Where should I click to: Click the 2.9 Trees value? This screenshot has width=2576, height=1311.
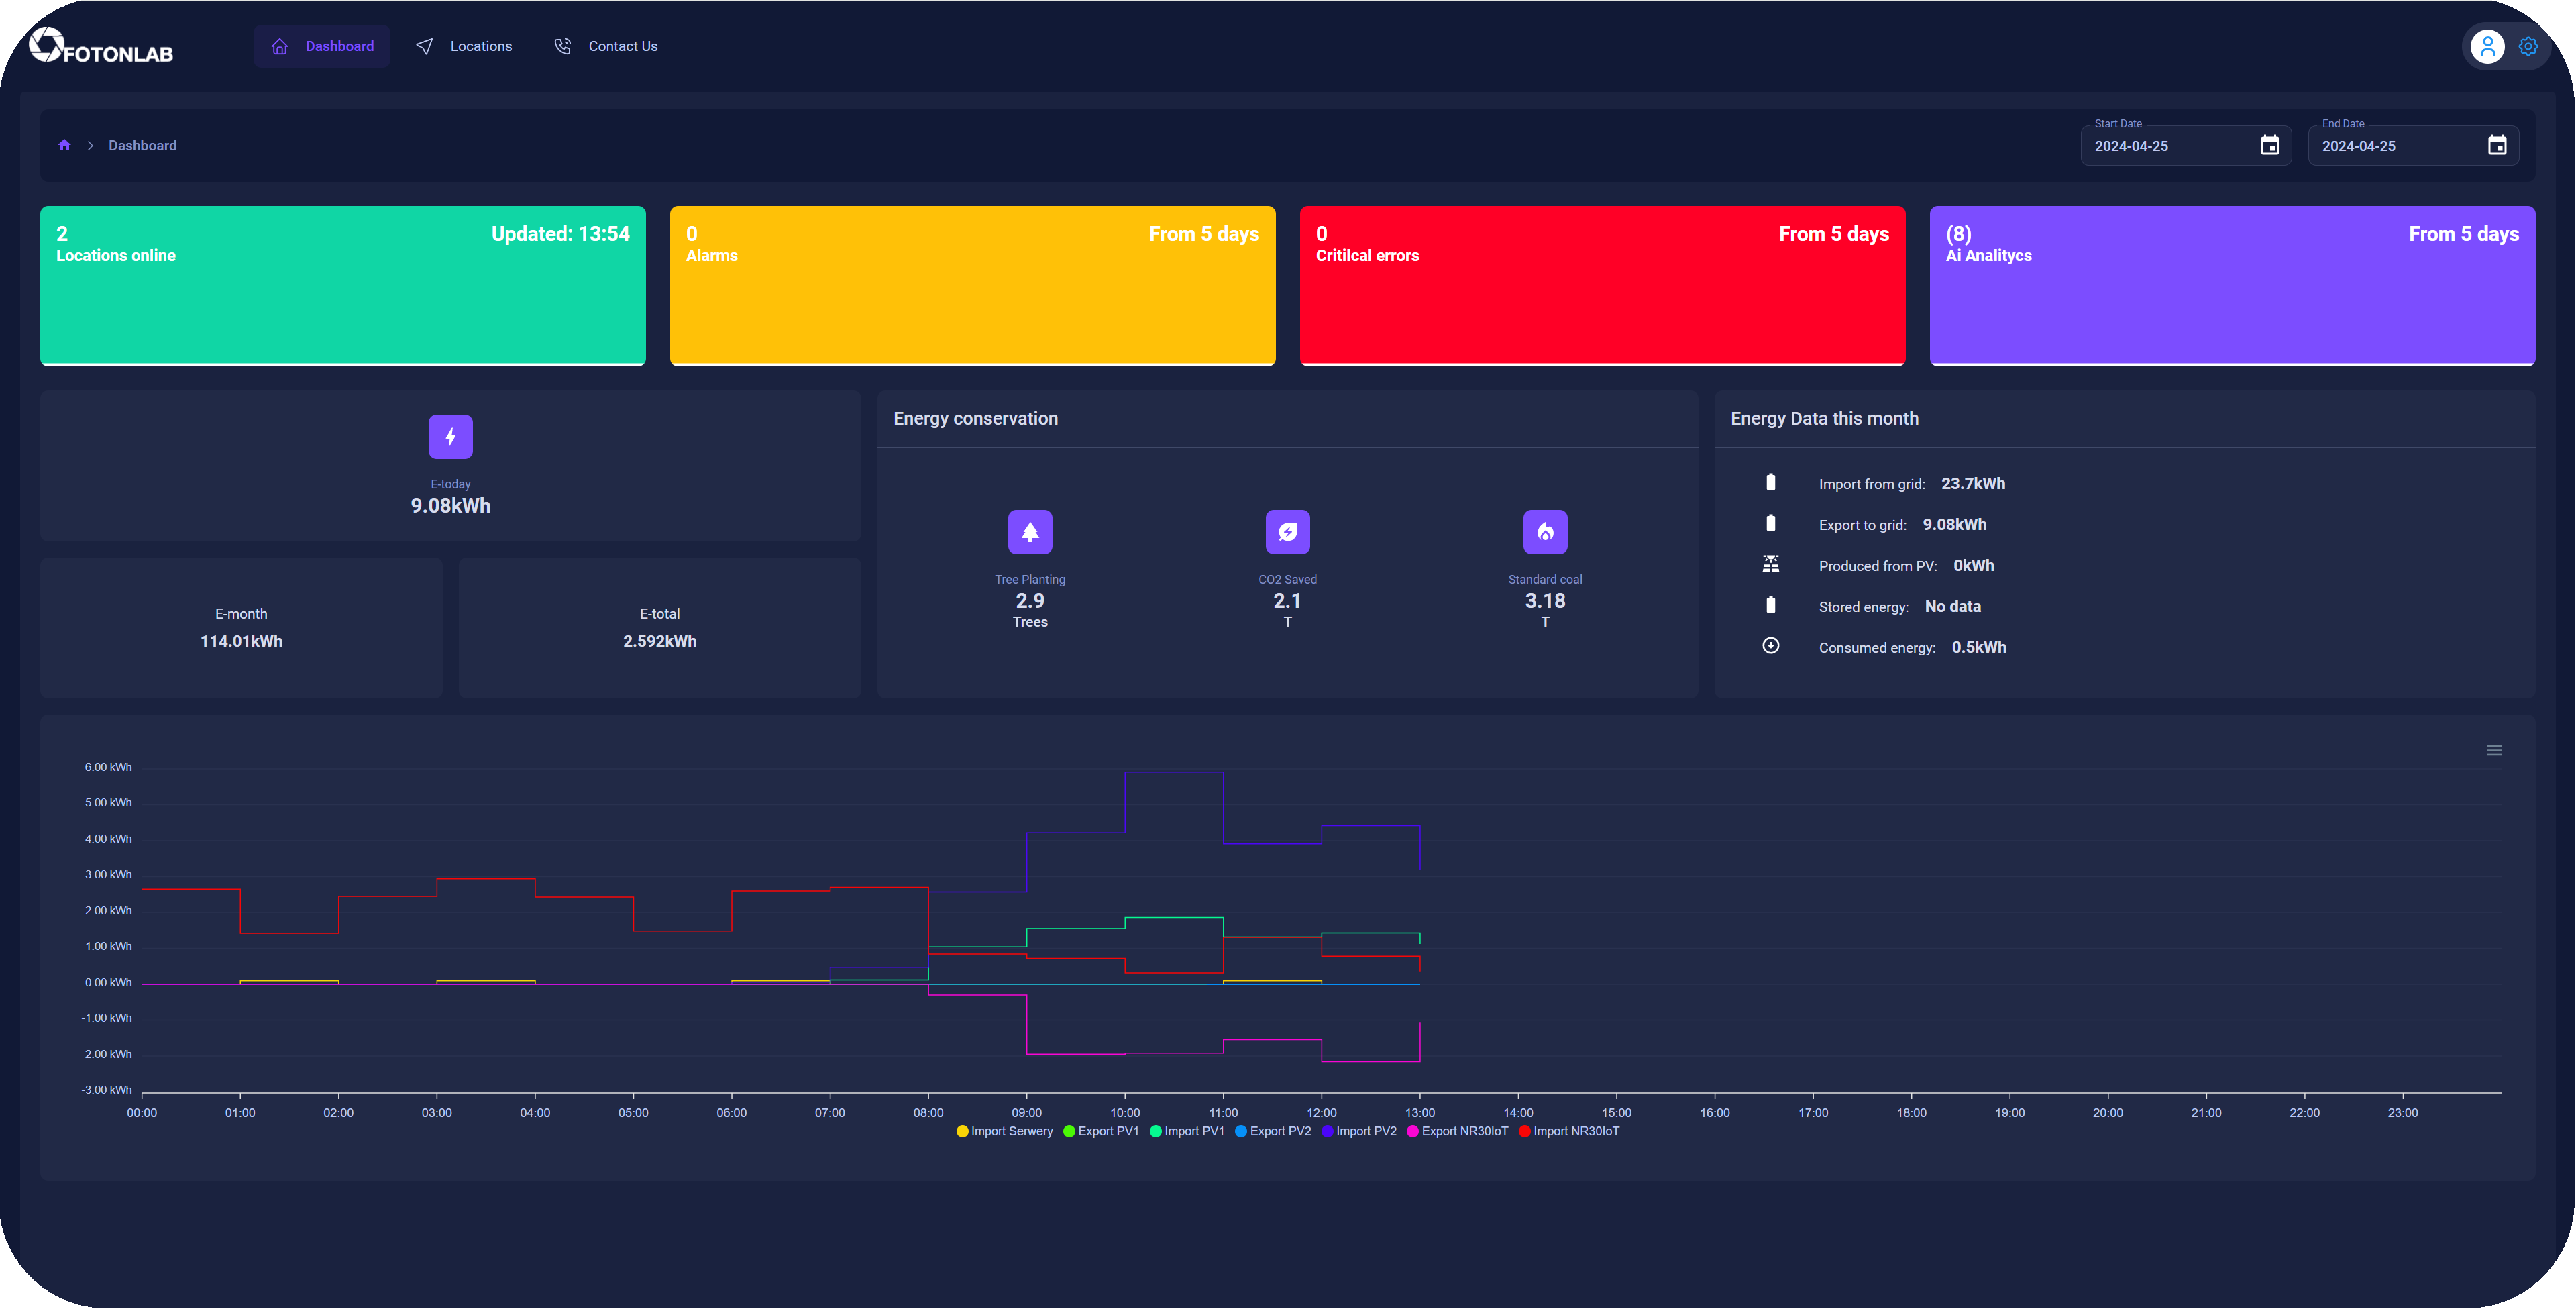coord(1030,602)
